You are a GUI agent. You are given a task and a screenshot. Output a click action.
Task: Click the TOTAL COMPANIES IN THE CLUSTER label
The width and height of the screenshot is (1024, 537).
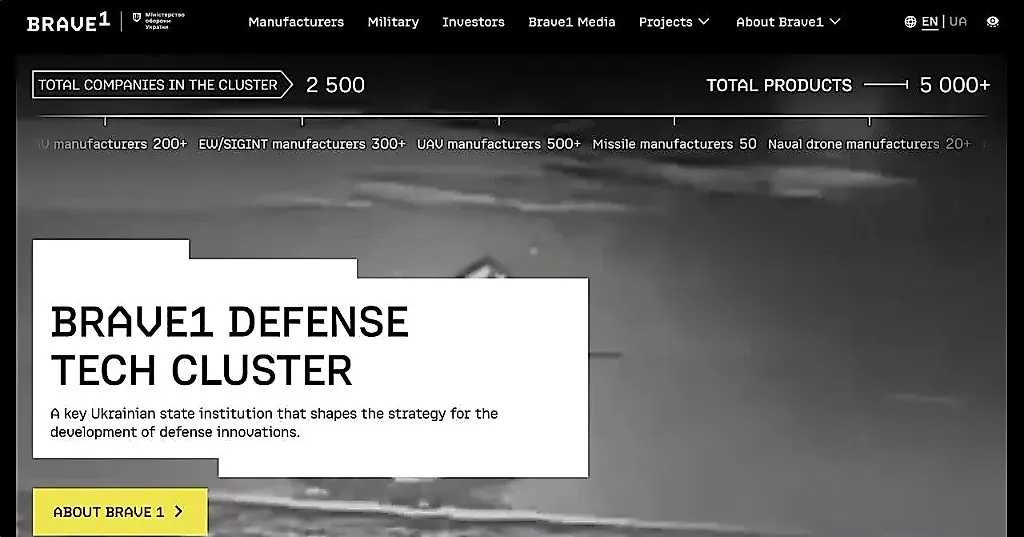[x=159, y=85]
